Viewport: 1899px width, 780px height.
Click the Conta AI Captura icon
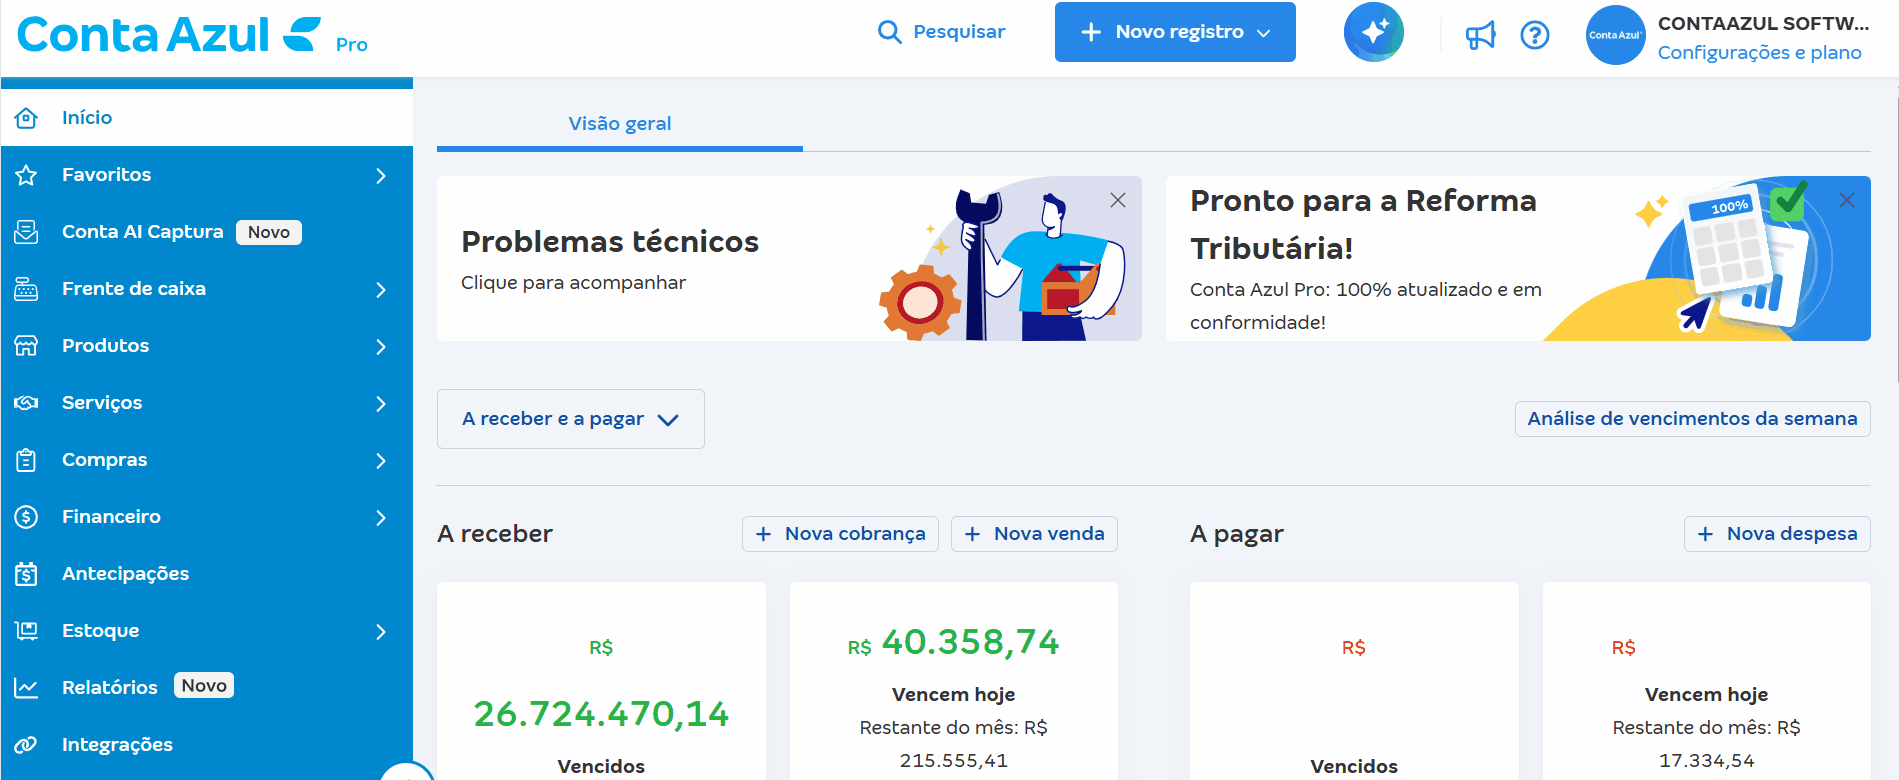26,232
